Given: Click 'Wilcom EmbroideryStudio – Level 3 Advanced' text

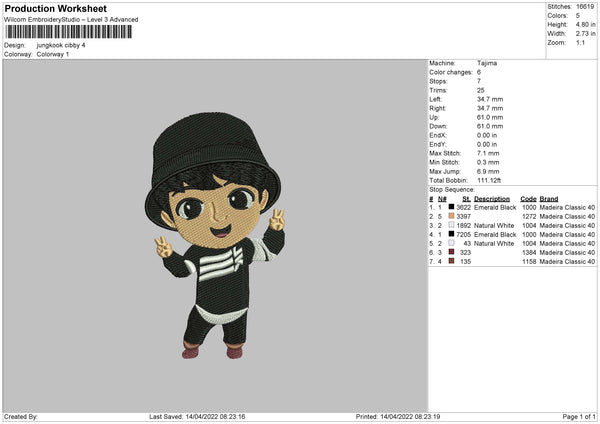Looking at the screenshot, I should coord(71,20).
